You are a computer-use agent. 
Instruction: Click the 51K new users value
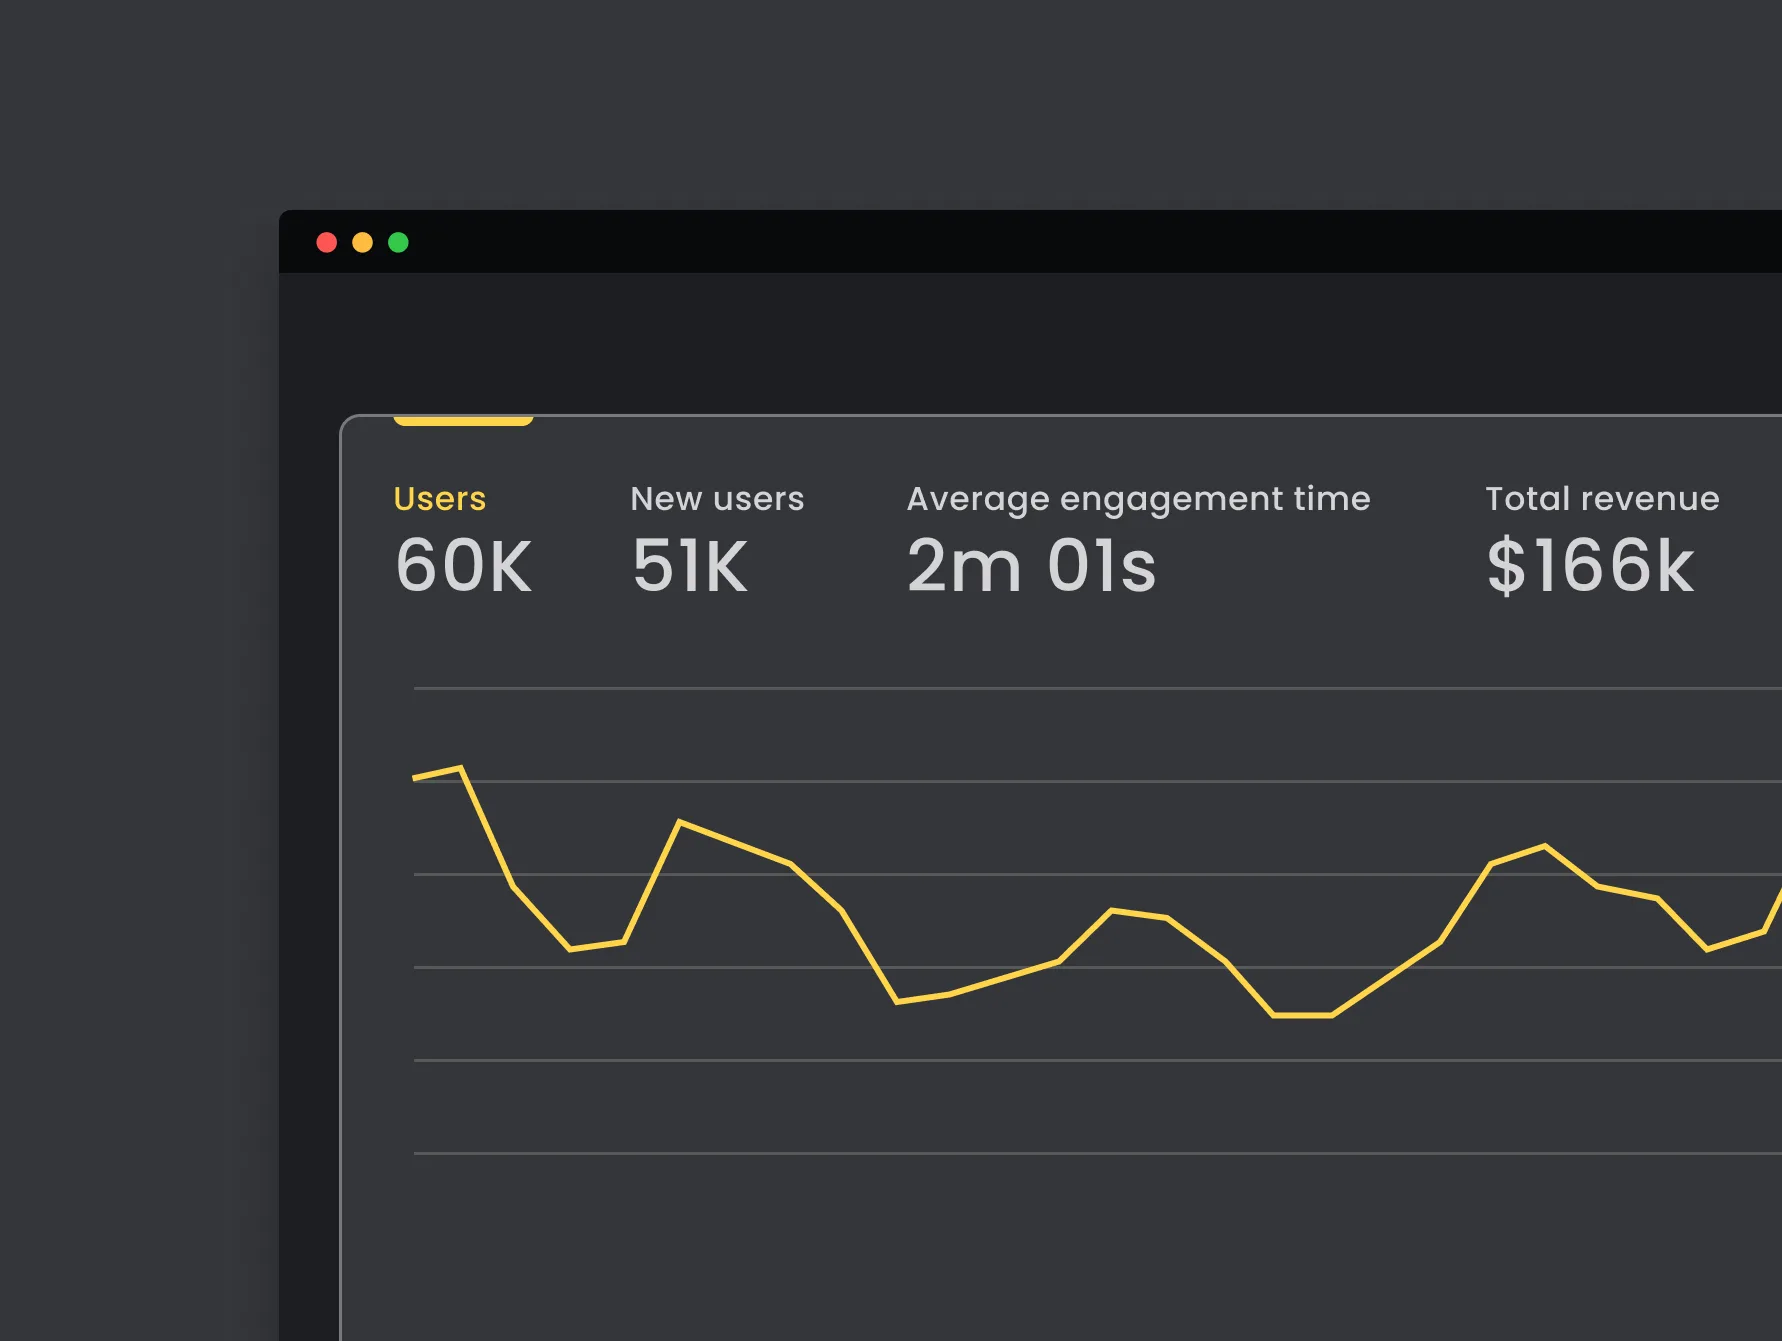[690, 566]
